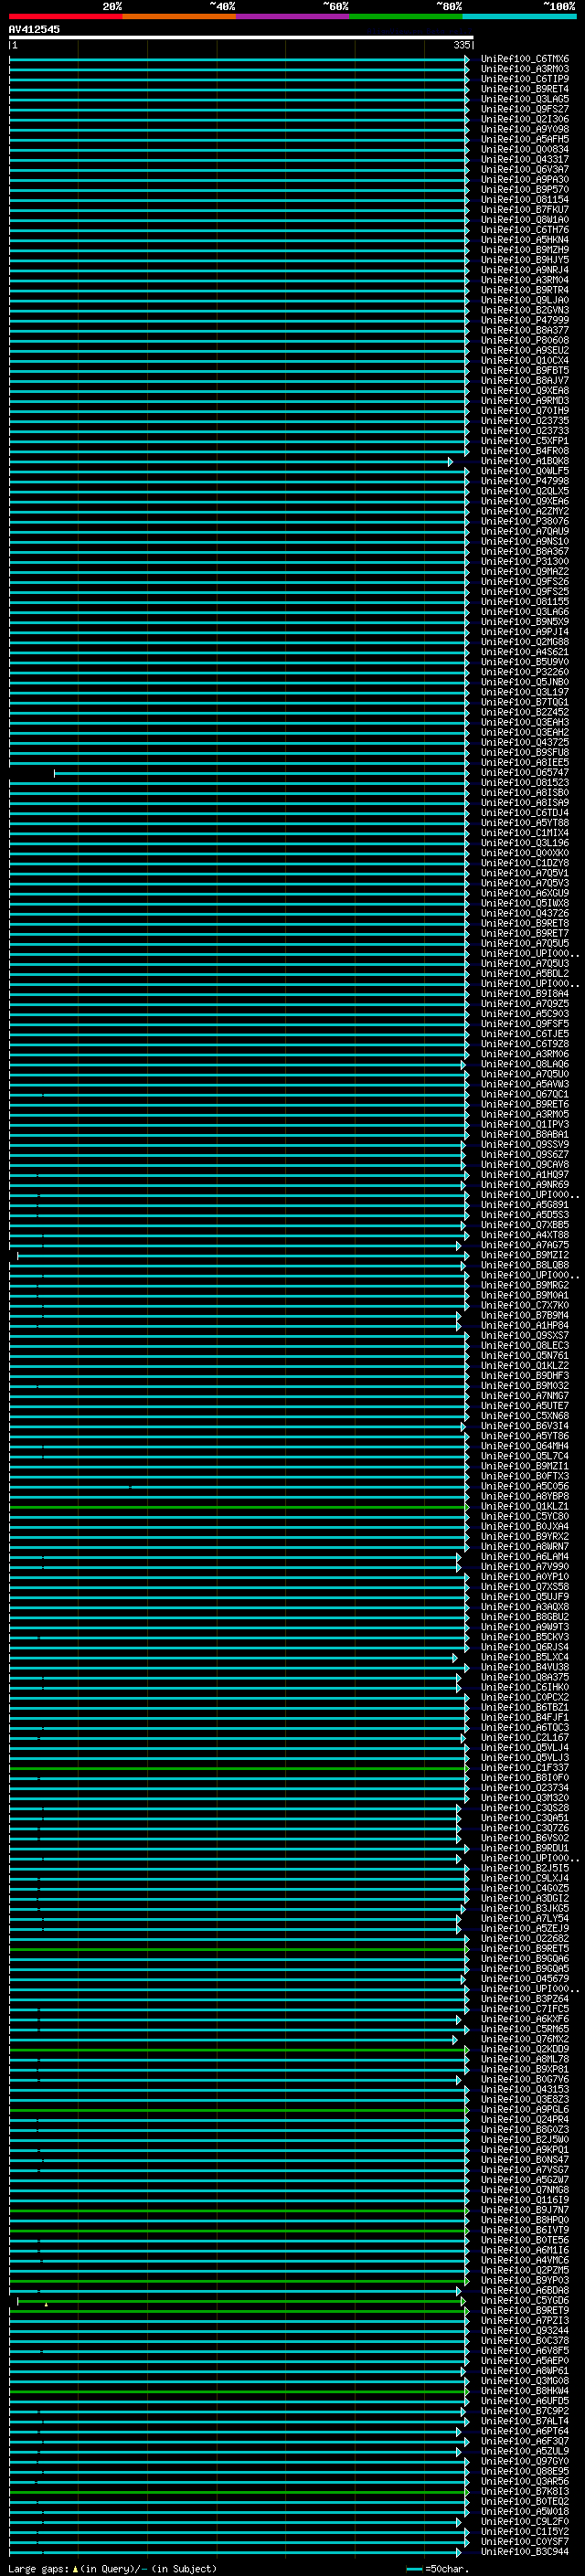This screenshot has width=585, height=2576.
Task: Click the =50char. scale bar legend
Action: tap(439, 2568)
